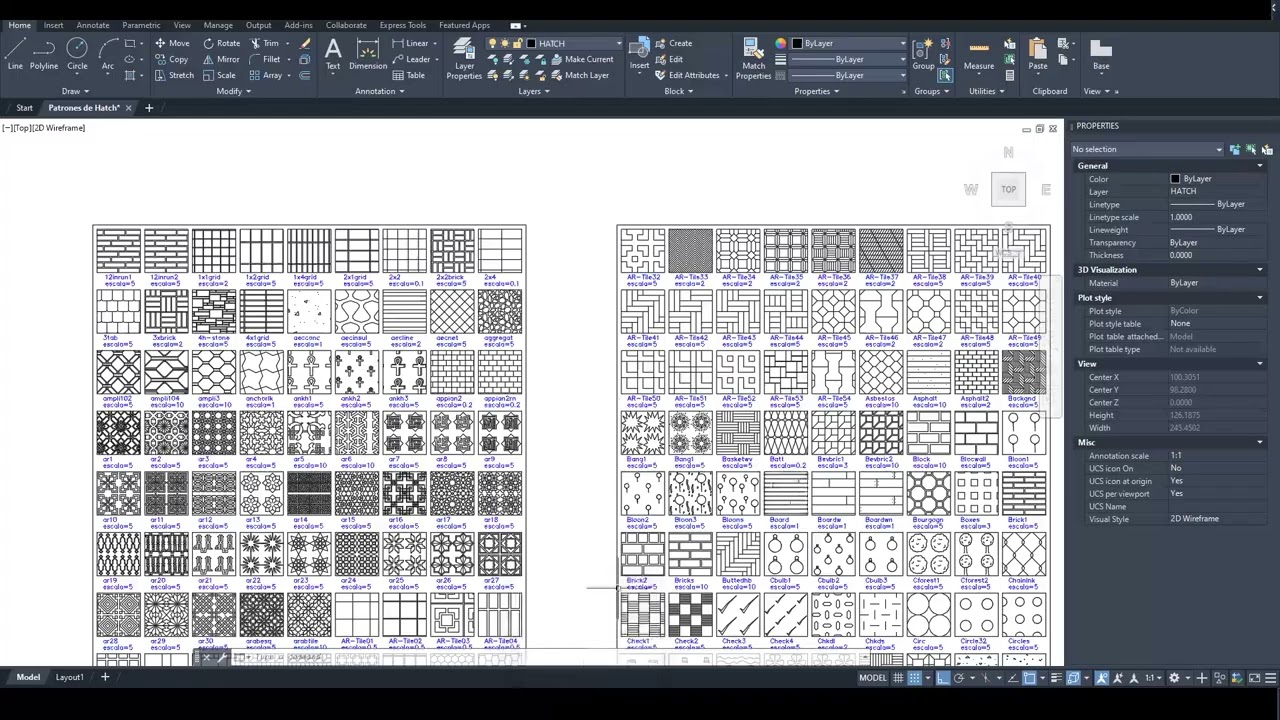Screen dimensions: 1280x720
Task: Toggle clean screen mode
Action: point(1254,678)
